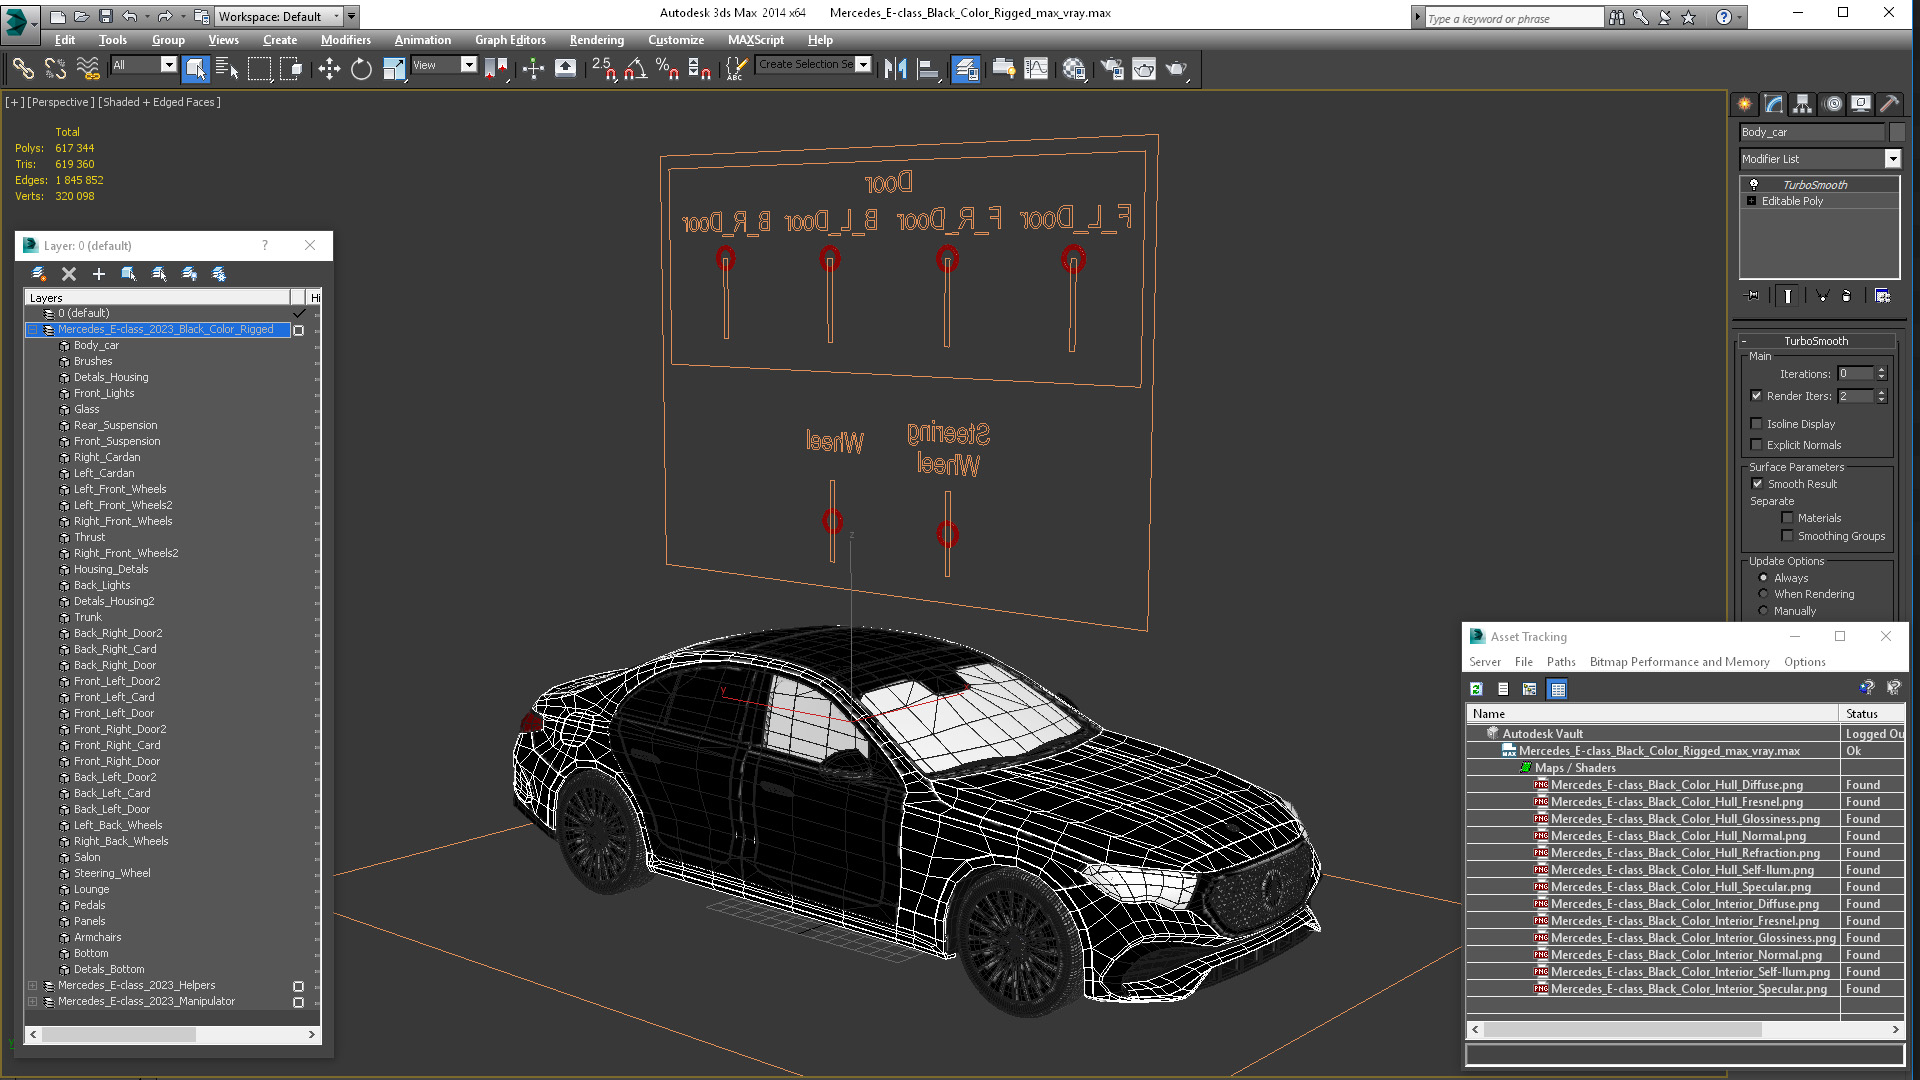Expand Mercedes_E-class_2023_Manipulator layer
This screenshot has width=1920, height=1080.
coord(33,1001)
